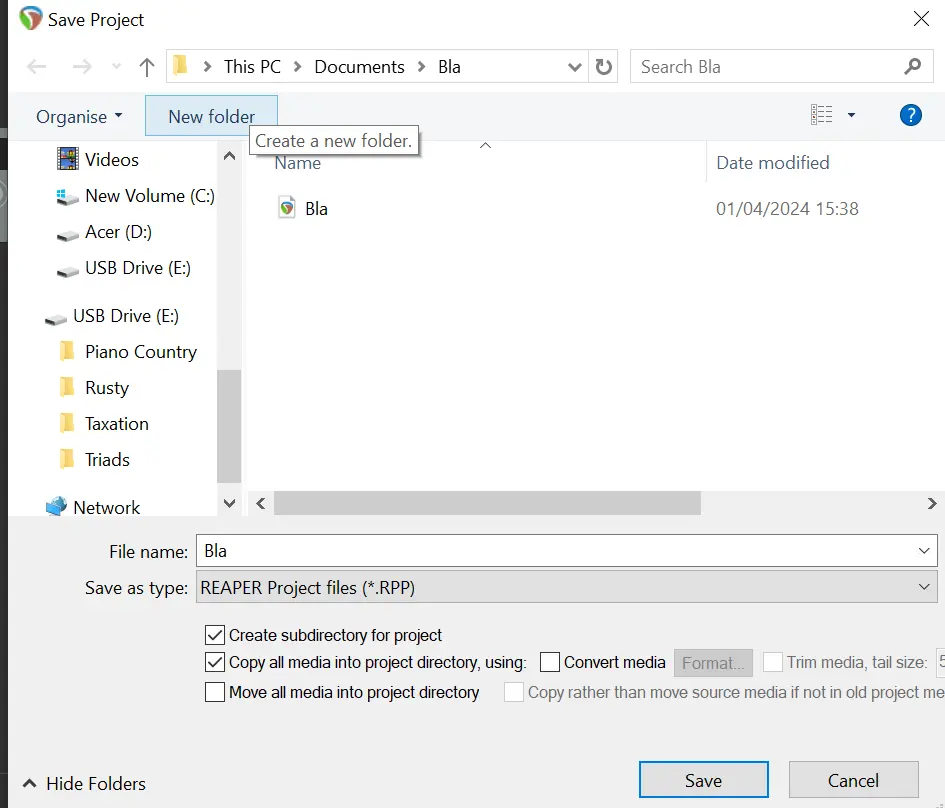Screen dimensions: 945x808
Task: Select the Videos library icon
Action: (x=68, y=159)
